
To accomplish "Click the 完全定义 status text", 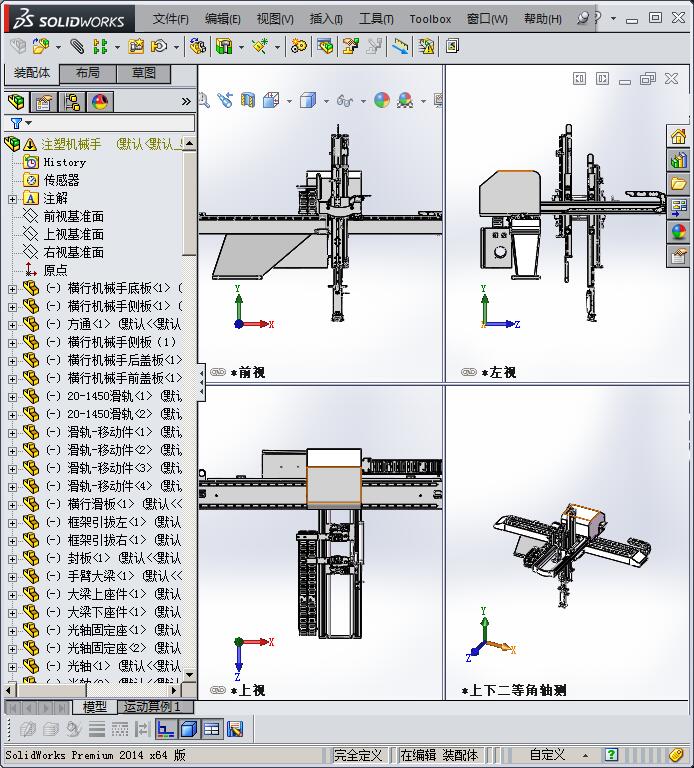I will tap(358, 755).
